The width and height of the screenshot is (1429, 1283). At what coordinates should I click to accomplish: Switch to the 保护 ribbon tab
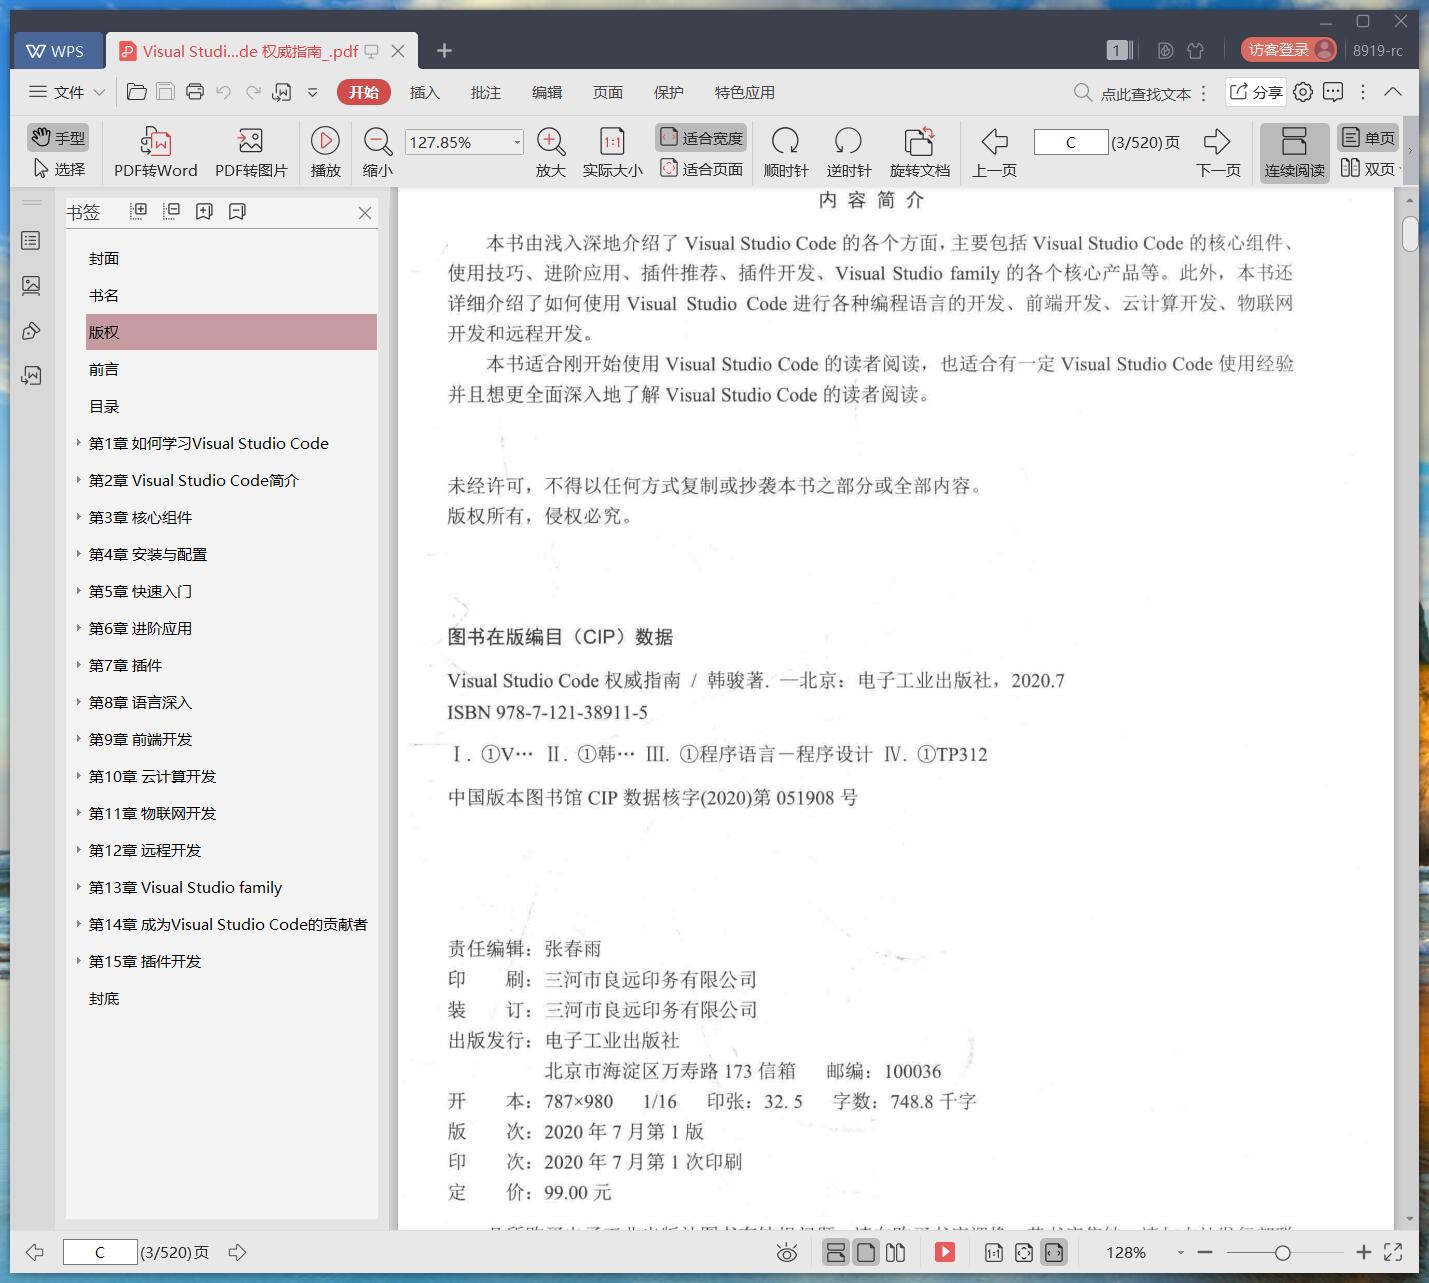[668, 92]
